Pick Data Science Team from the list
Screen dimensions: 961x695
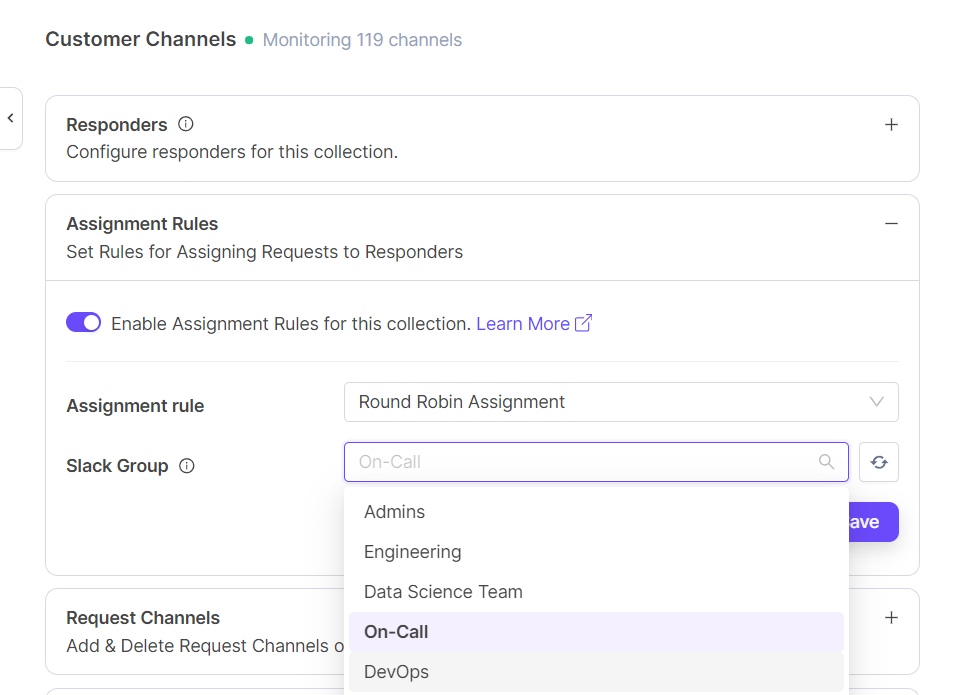tap(443, 592)
